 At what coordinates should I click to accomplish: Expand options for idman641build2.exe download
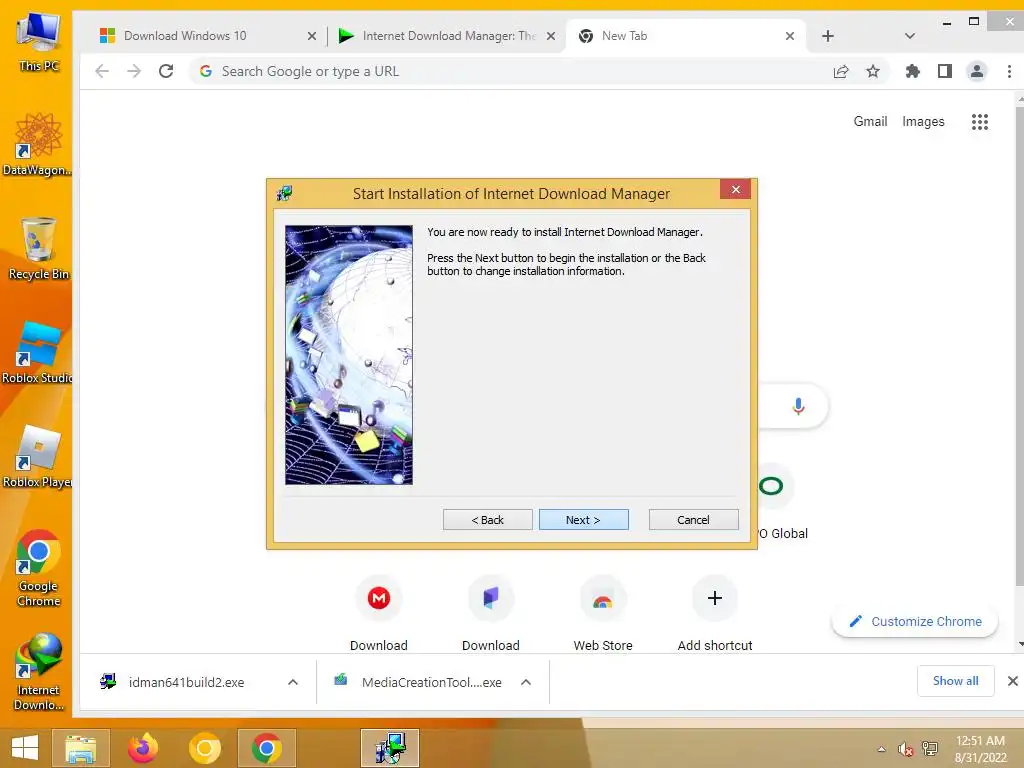(x=293, y=682)
